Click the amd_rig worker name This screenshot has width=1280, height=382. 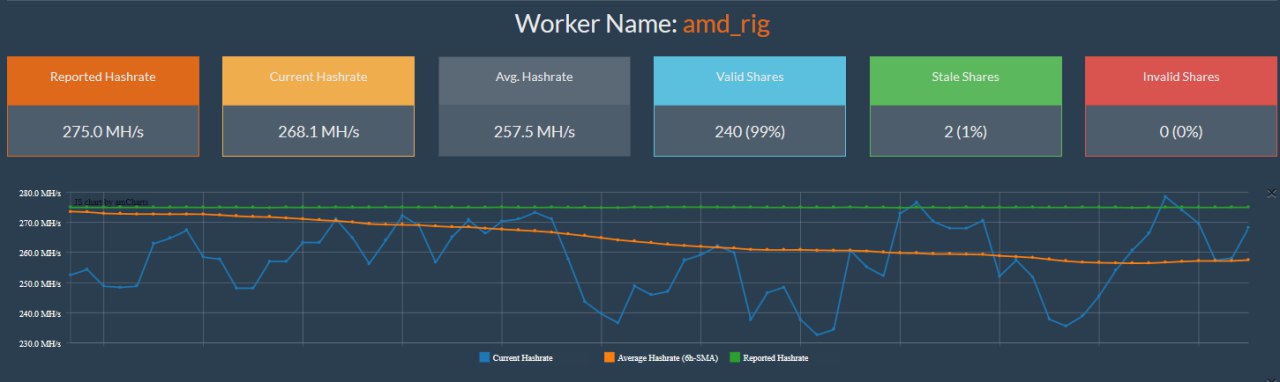click(x=726, y=25)
